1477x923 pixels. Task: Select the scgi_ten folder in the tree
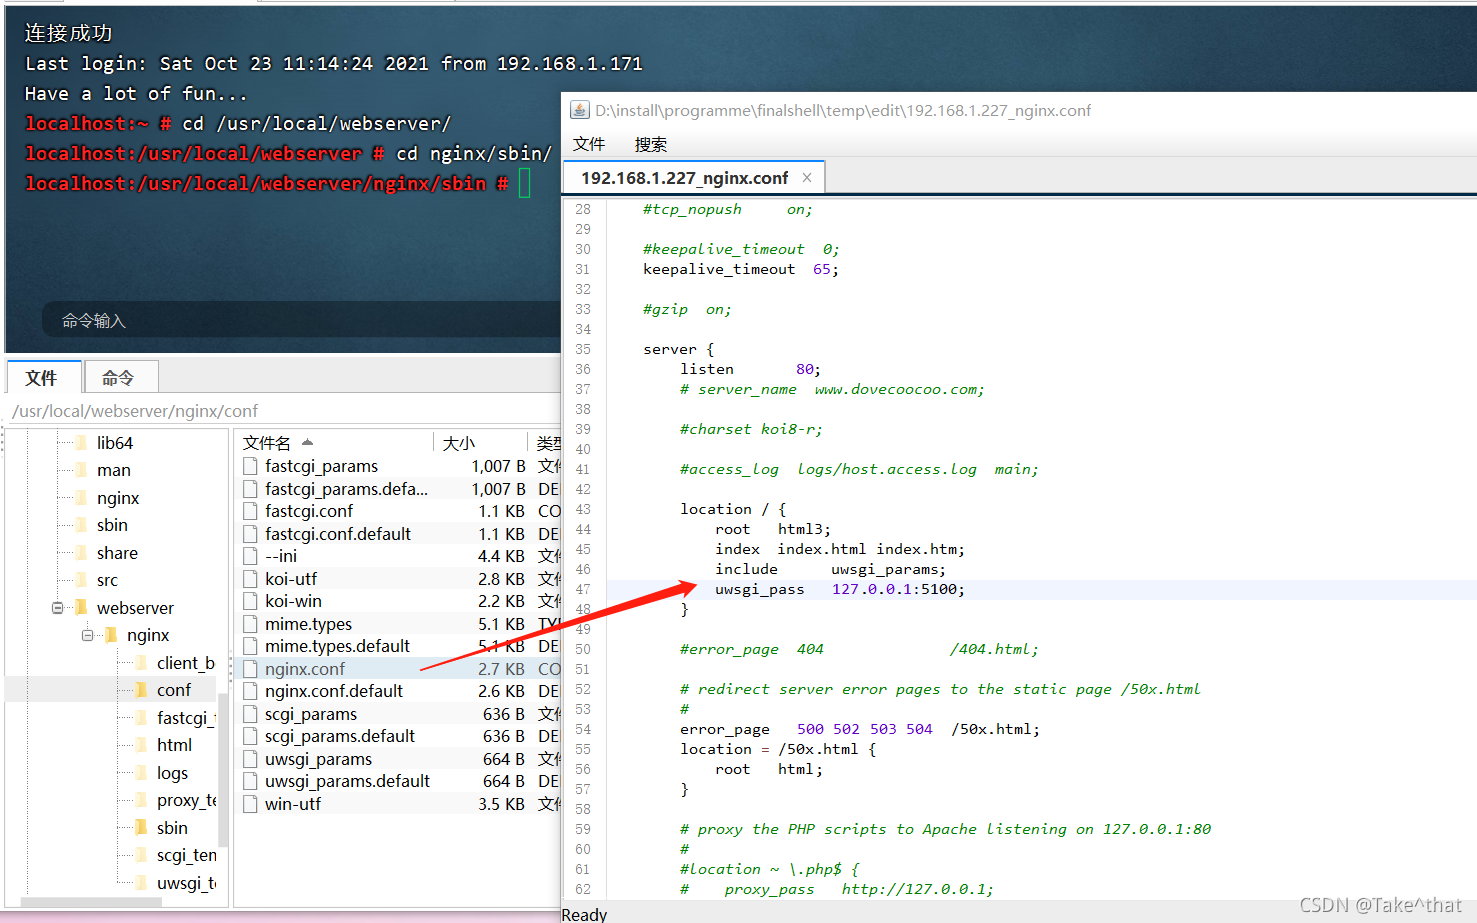(x=186, y=855)
